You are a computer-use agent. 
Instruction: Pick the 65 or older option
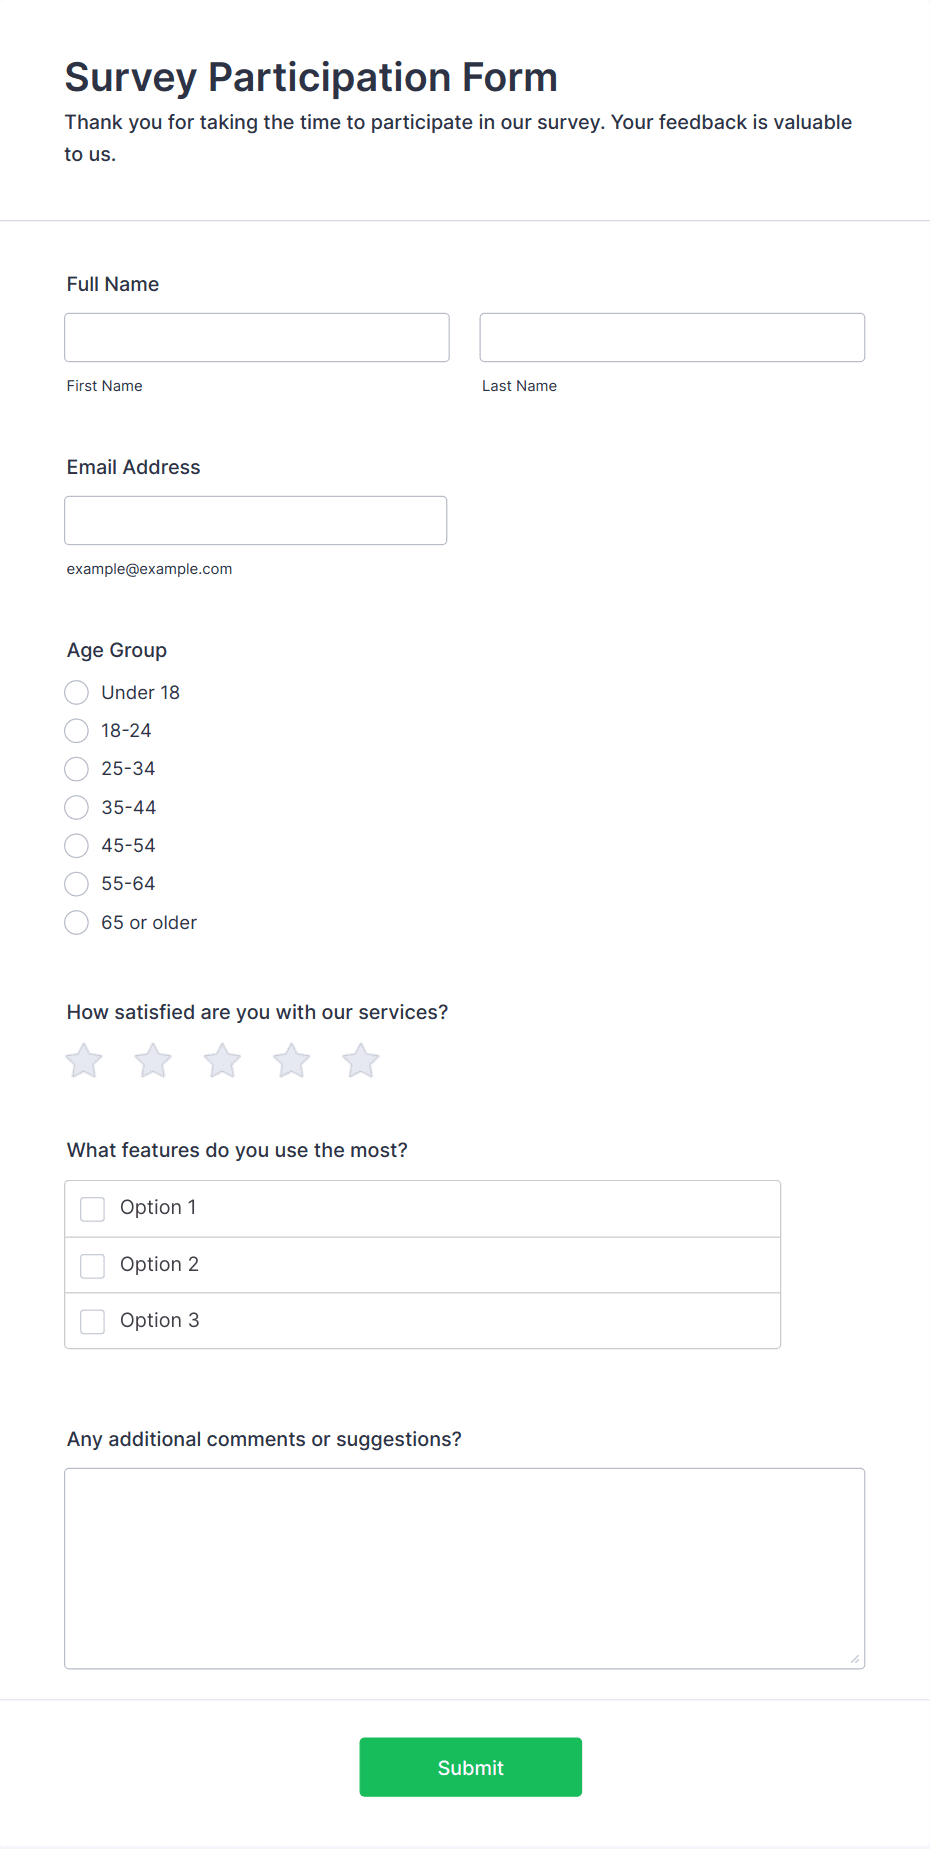click(x=76, y=922)
